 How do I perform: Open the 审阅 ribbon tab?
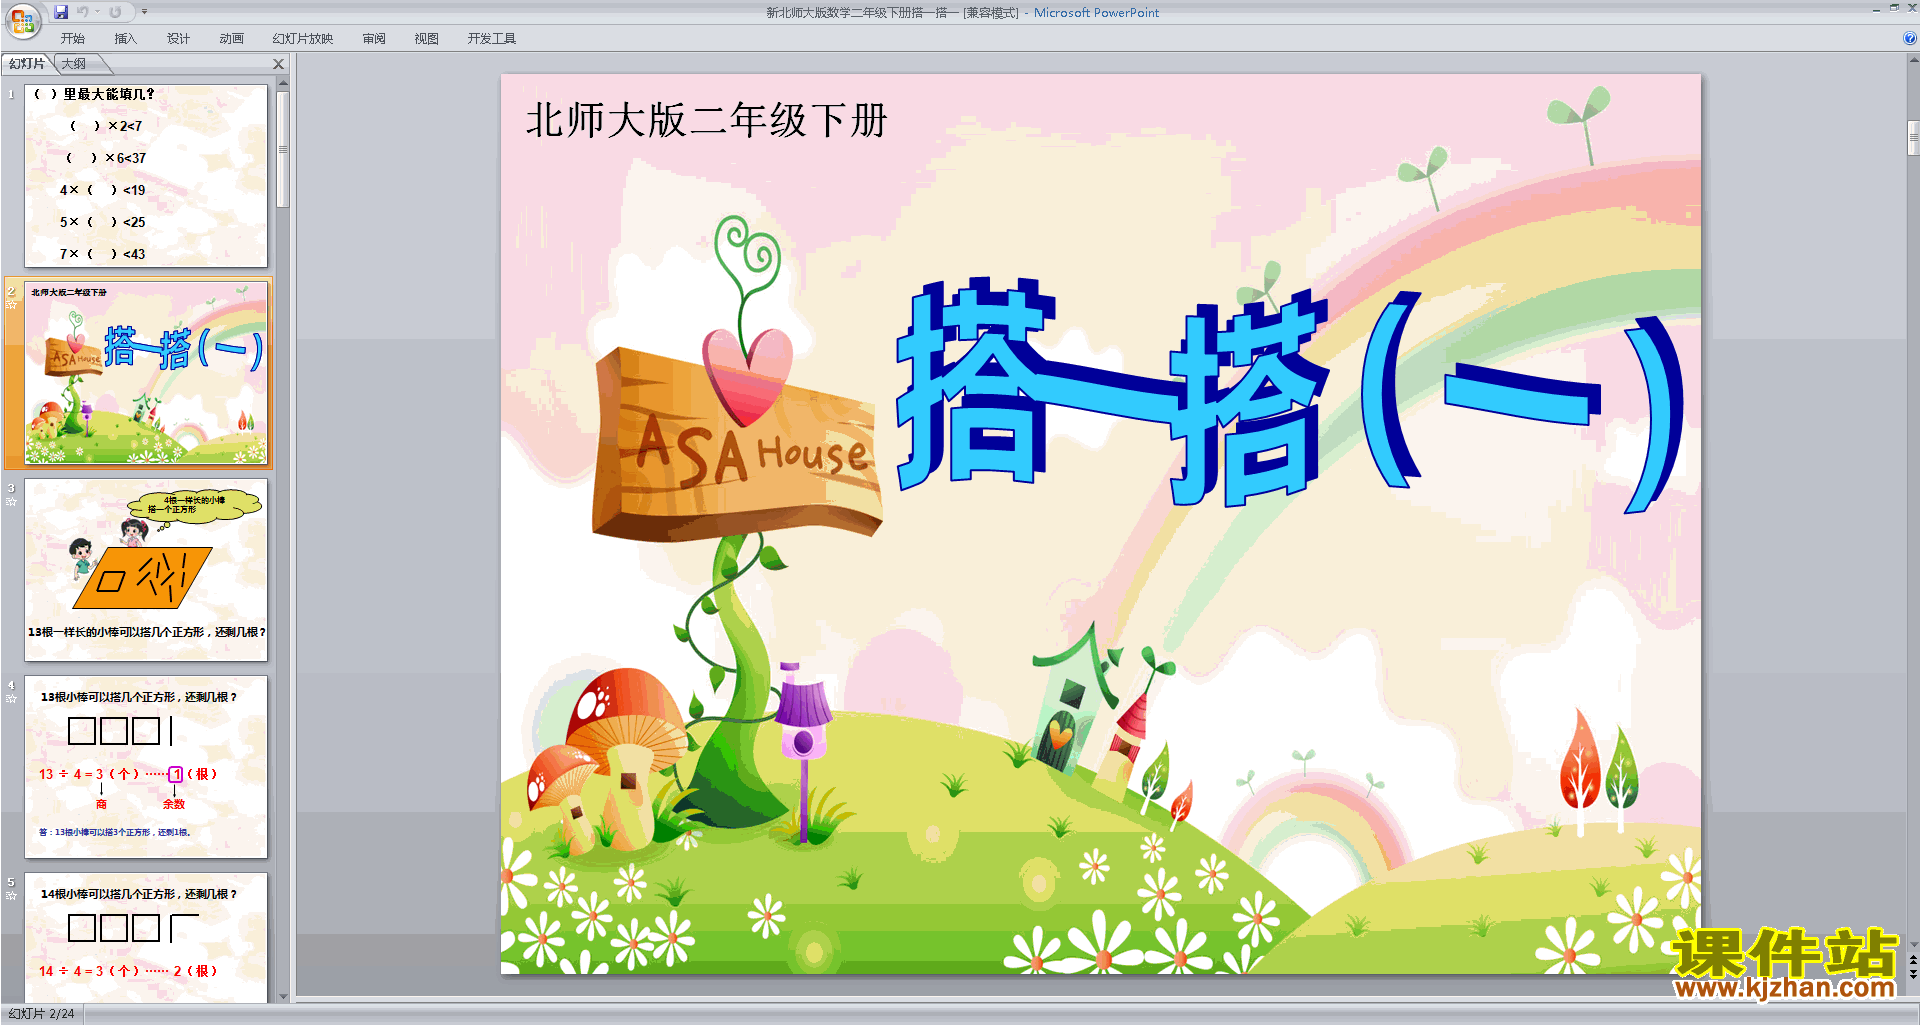click(x=374, y=39)
